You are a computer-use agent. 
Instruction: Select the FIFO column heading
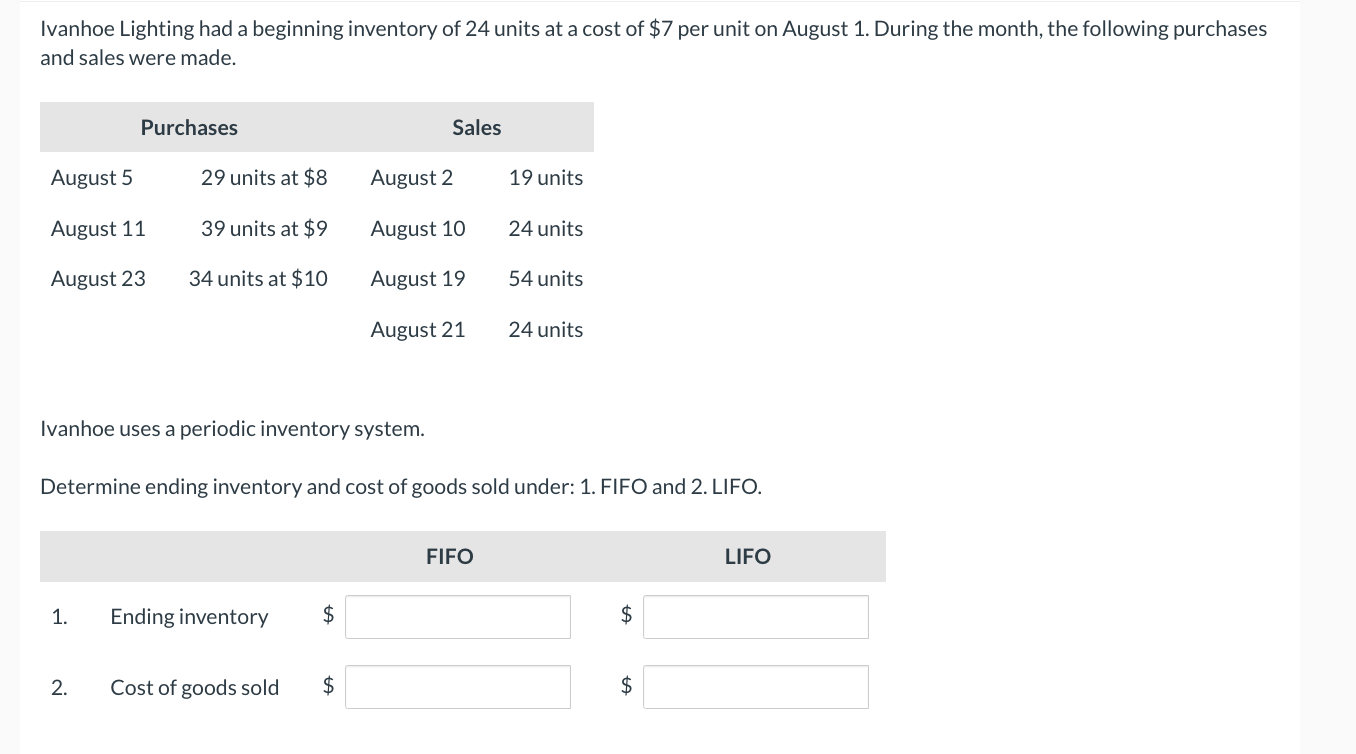click(x=450, y=557)
